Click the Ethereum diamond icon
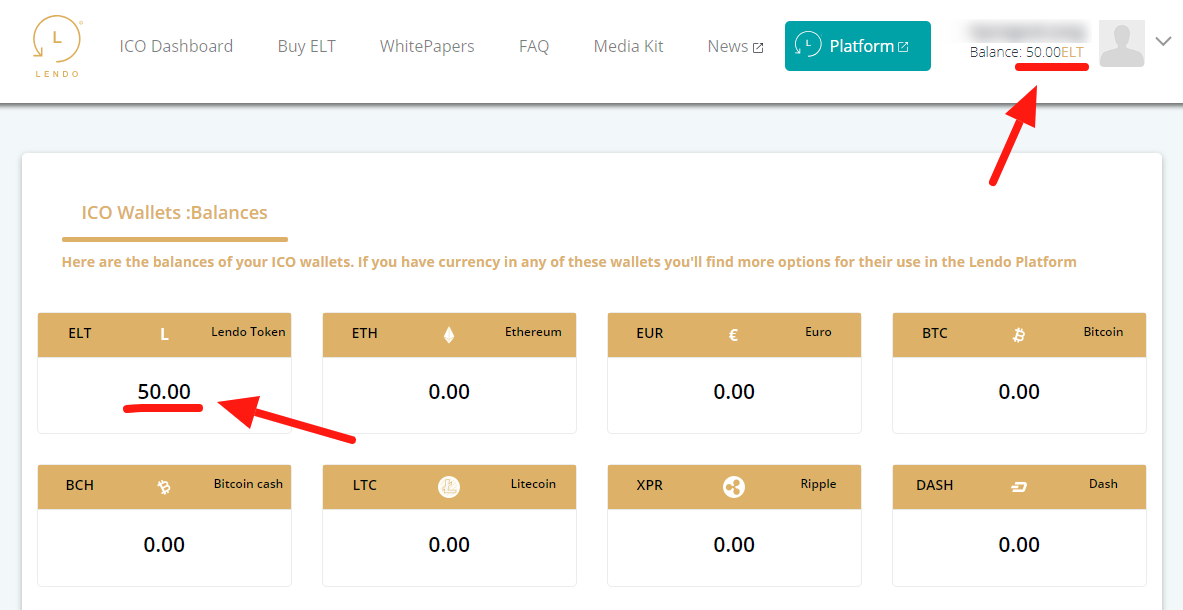 [449, 335]
